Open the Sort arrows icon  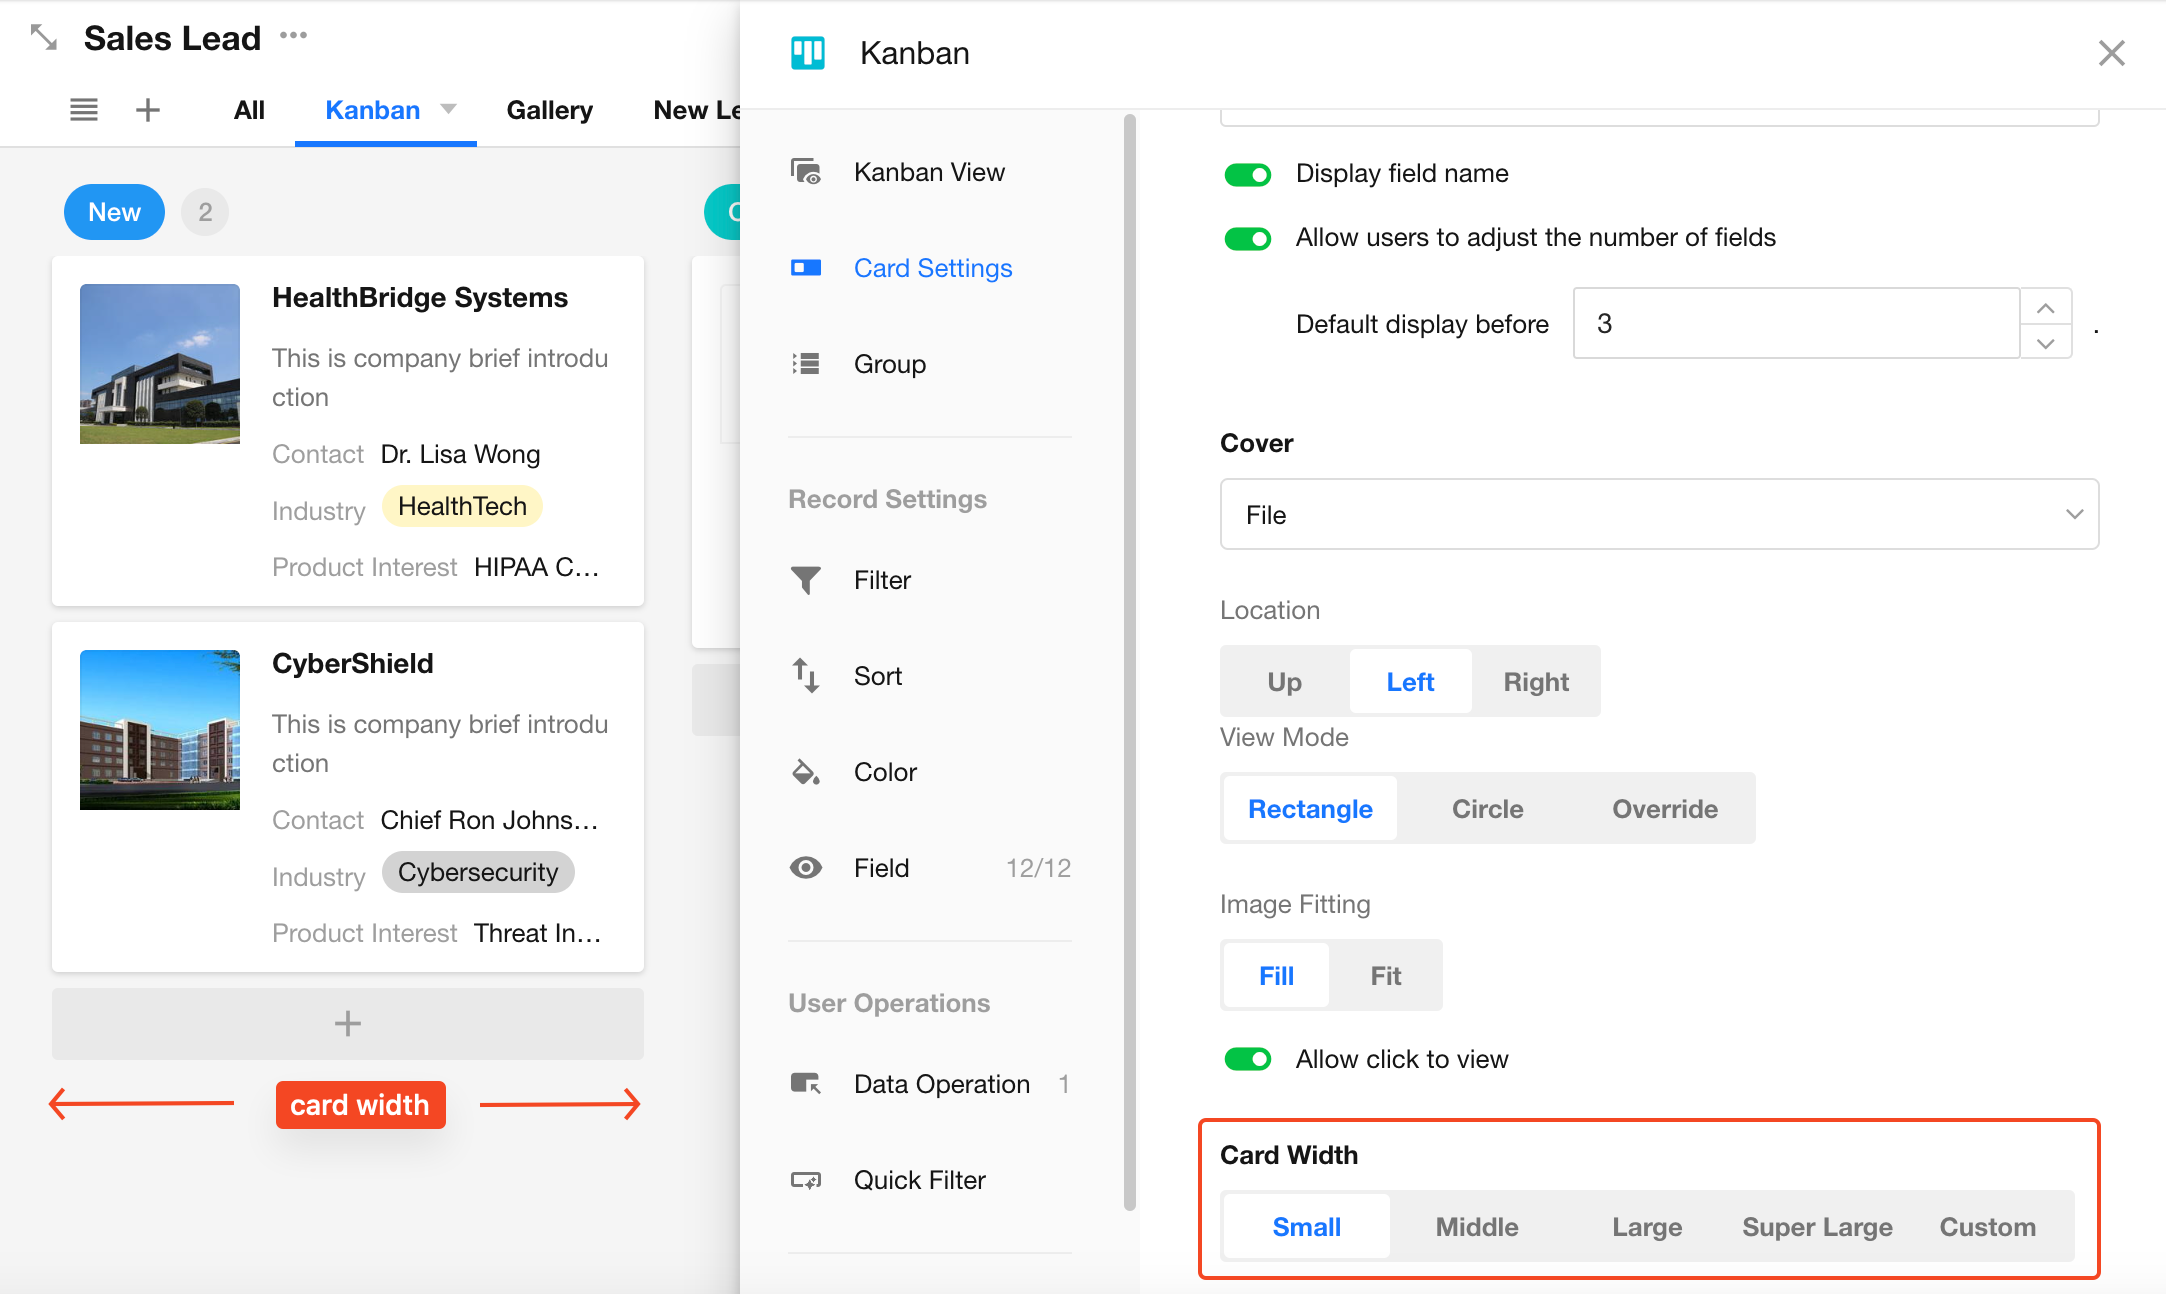[x=805, y=676]
